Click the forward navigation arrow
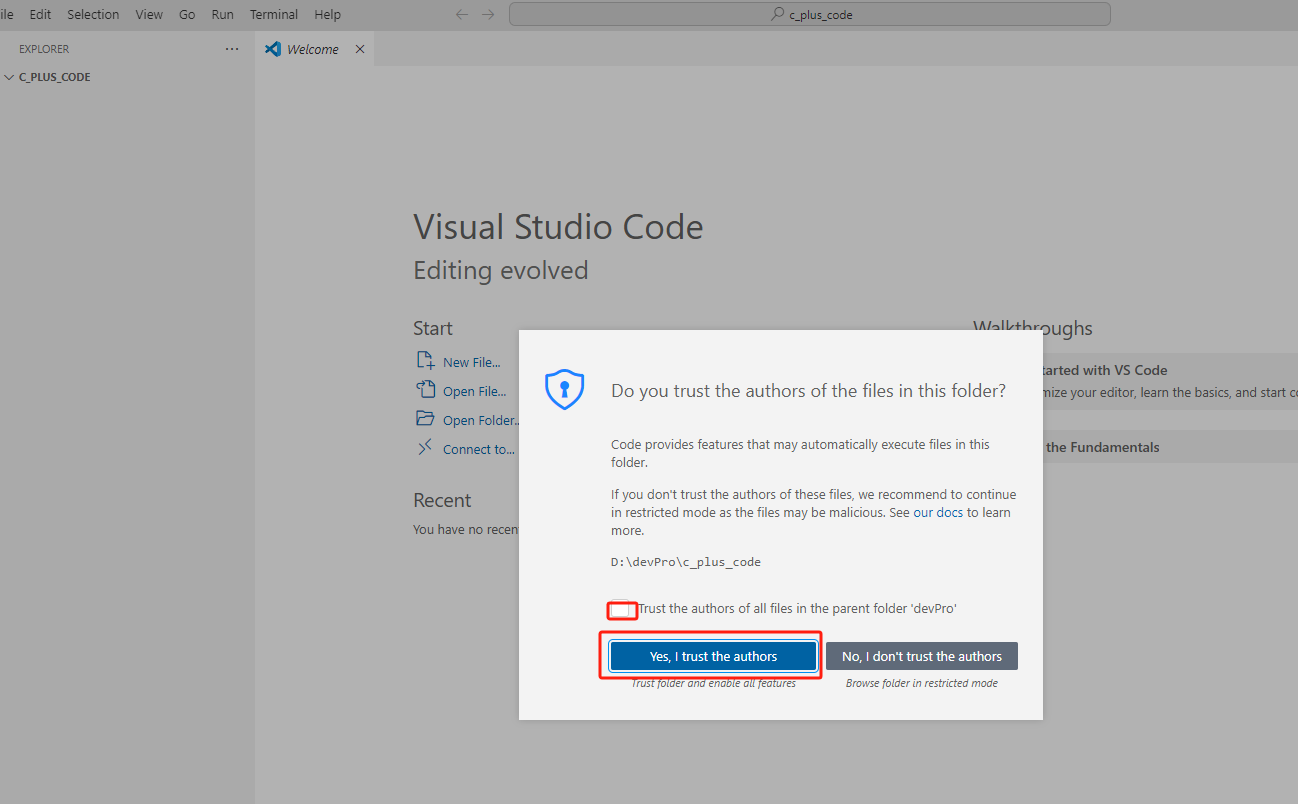Image resolution: width=1298 pixels, height=804 pixels. (488, 14)
